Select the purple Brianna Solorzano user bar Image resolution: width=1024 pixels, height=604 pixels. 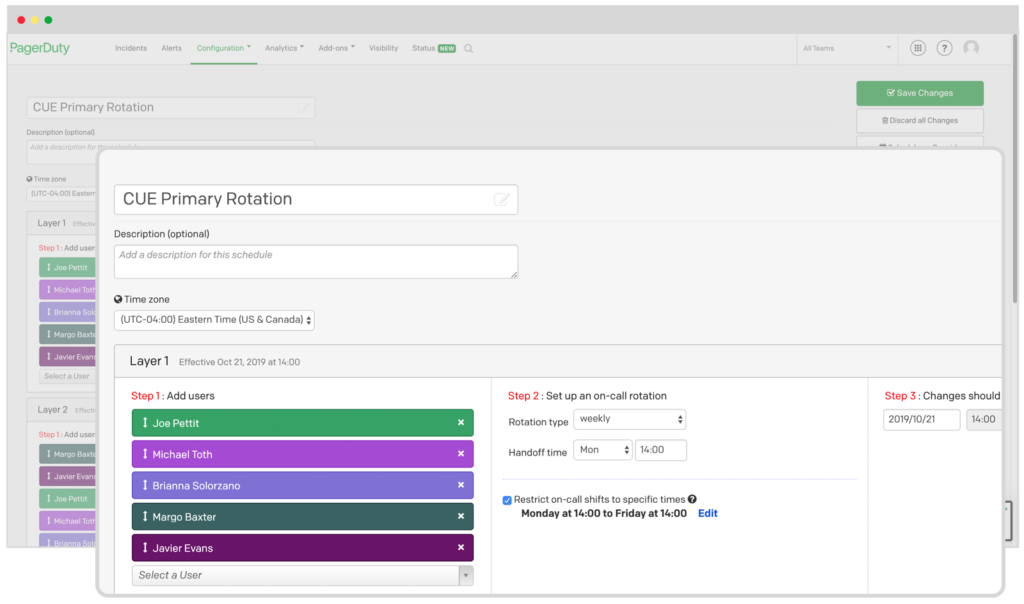pyautogui.click(x=300, y=486)
